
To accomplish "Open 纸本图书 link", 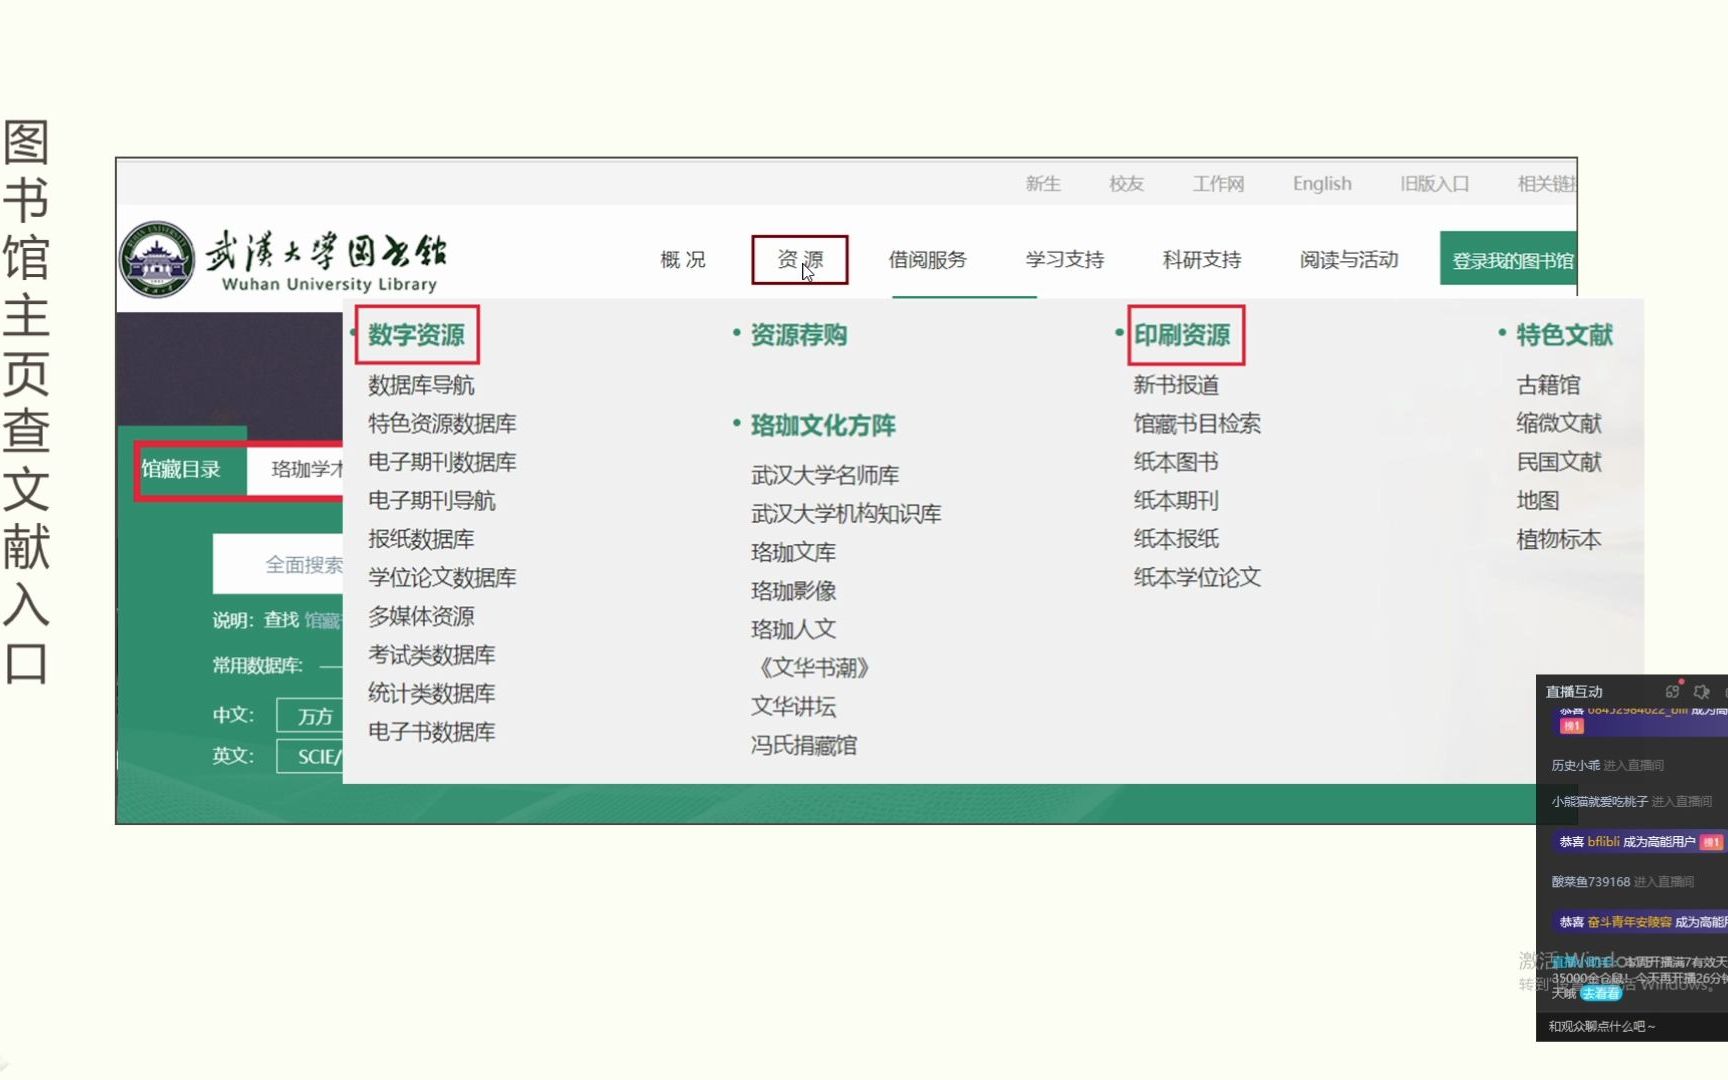I will pos(1176,462).
